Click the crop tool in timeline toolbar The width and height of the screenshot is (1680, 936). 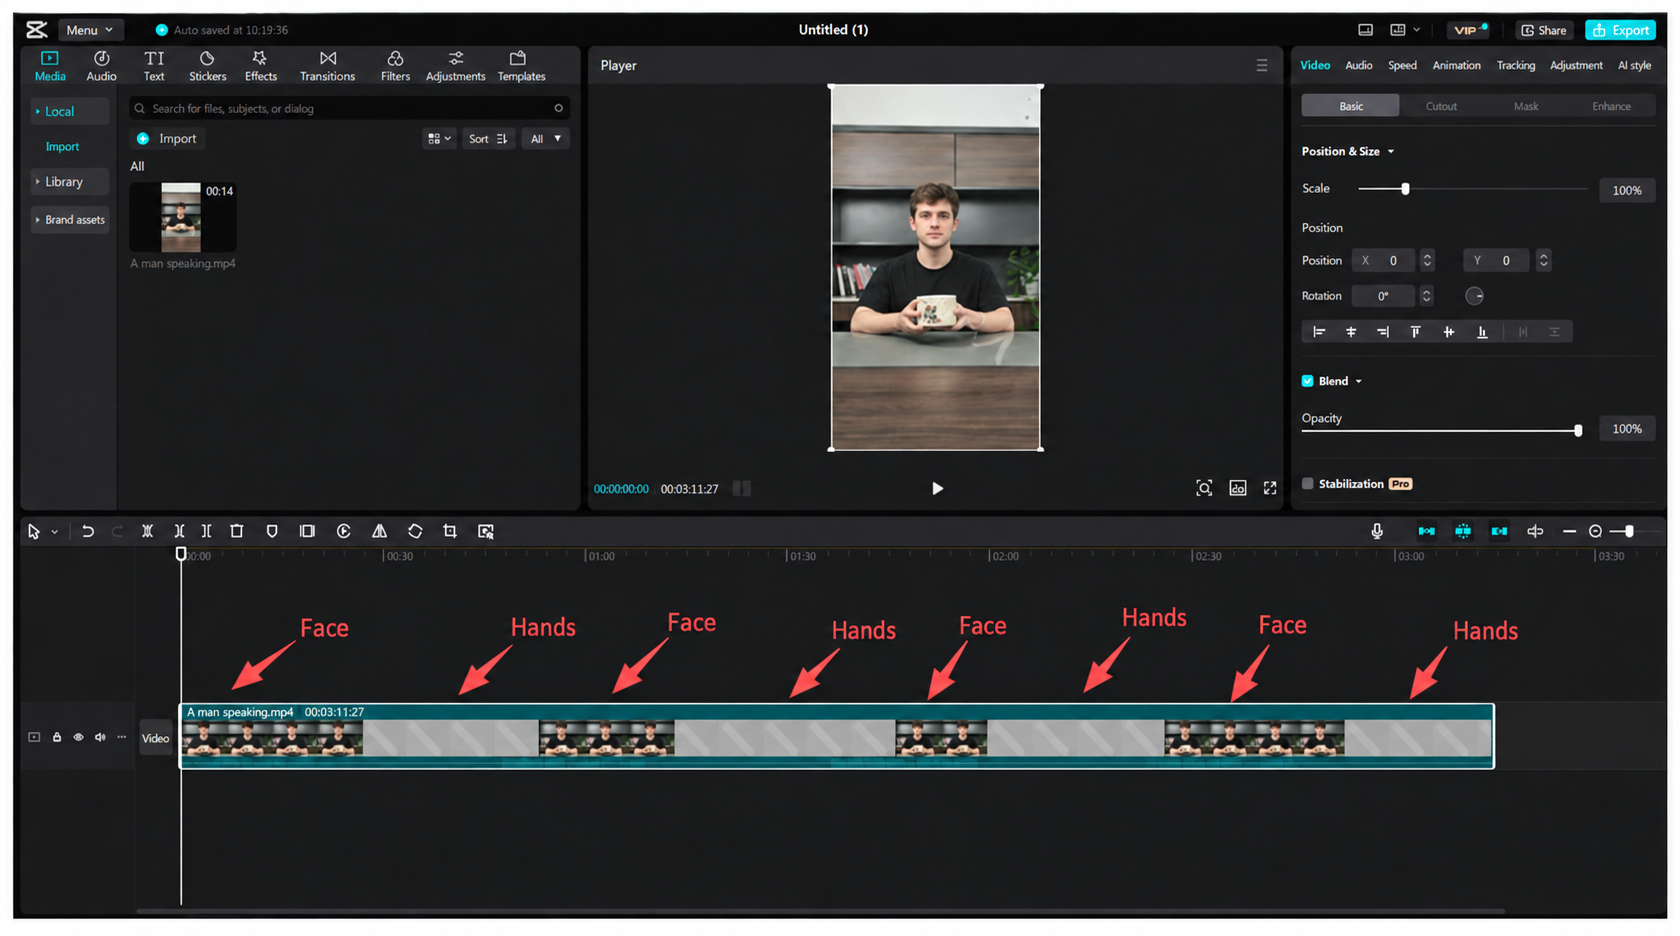tap(450, 531)
